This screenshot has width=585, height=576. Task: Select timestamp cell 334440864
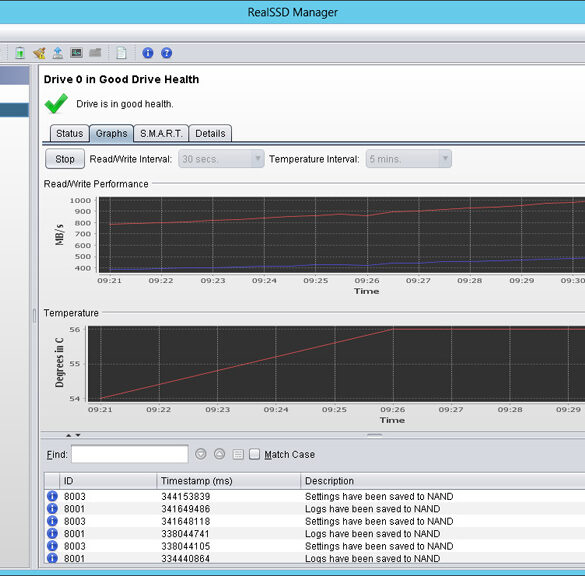[186, 558]
